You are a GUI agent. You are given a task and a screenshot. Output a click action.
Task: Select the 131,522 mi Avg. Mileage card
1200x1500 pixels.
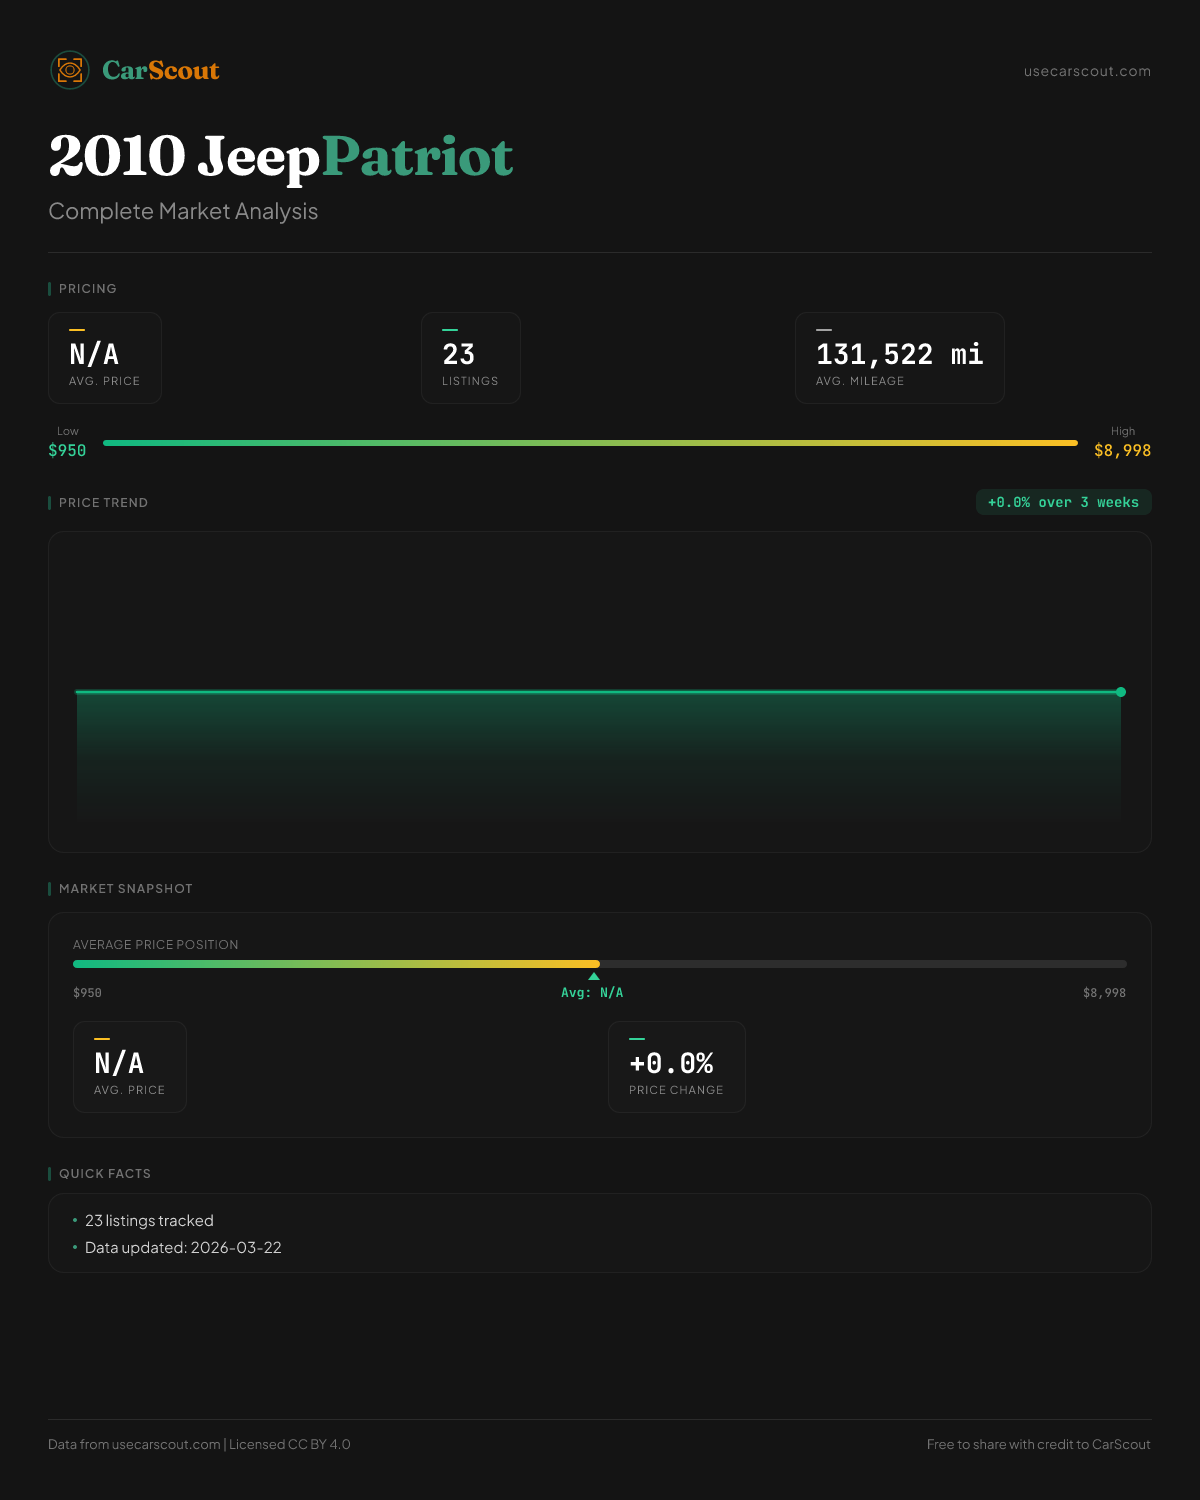tap(899, 358)
